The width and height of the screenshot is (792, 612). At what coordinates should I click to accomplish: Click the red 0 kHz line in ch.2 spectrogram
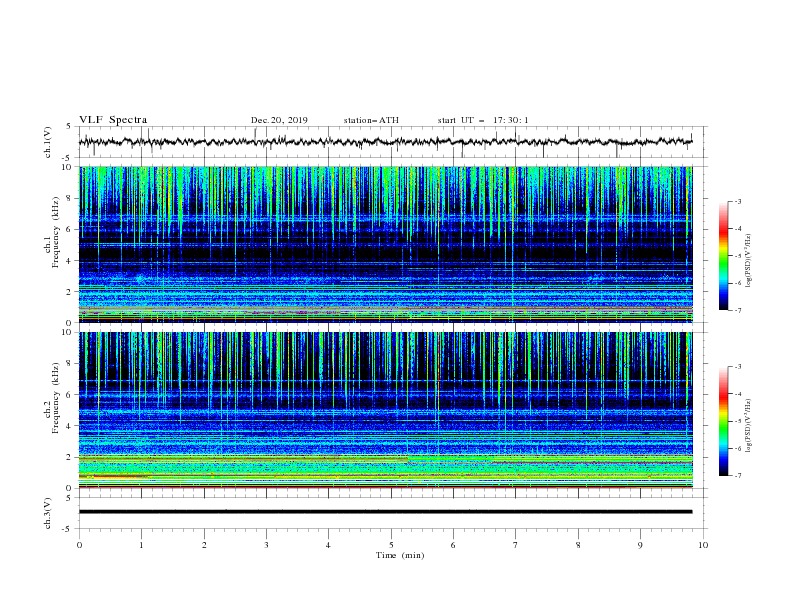coord(385,487)
